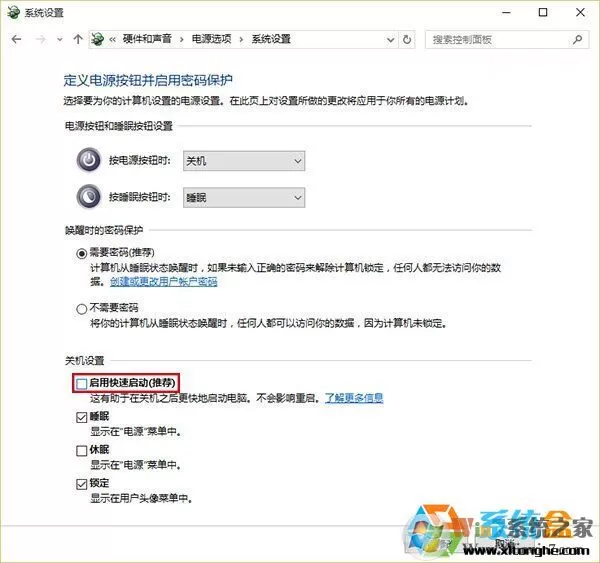Click the control panel icon in address bar
Screen dimensions: 600x563
(x=98, y=39)
